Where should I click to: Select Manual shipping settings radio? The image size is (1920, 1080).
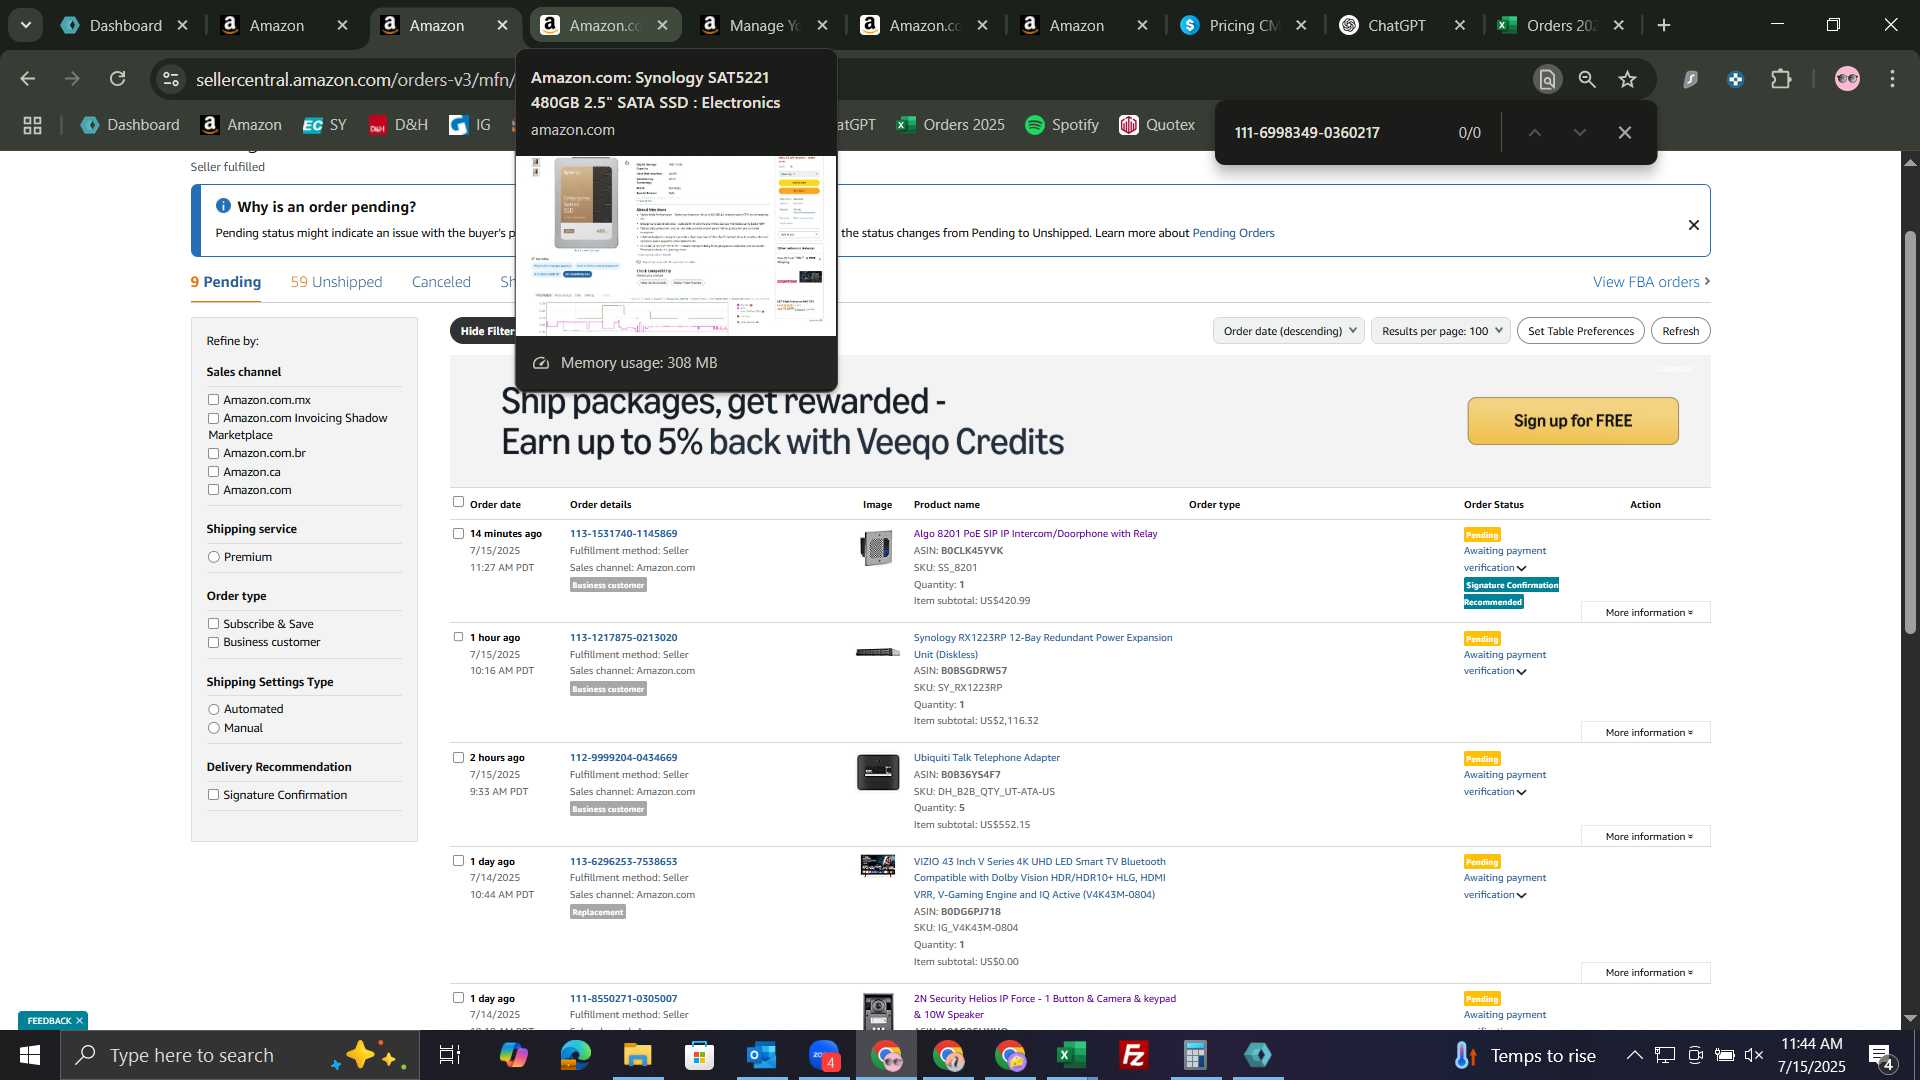[x=213, y=728]
